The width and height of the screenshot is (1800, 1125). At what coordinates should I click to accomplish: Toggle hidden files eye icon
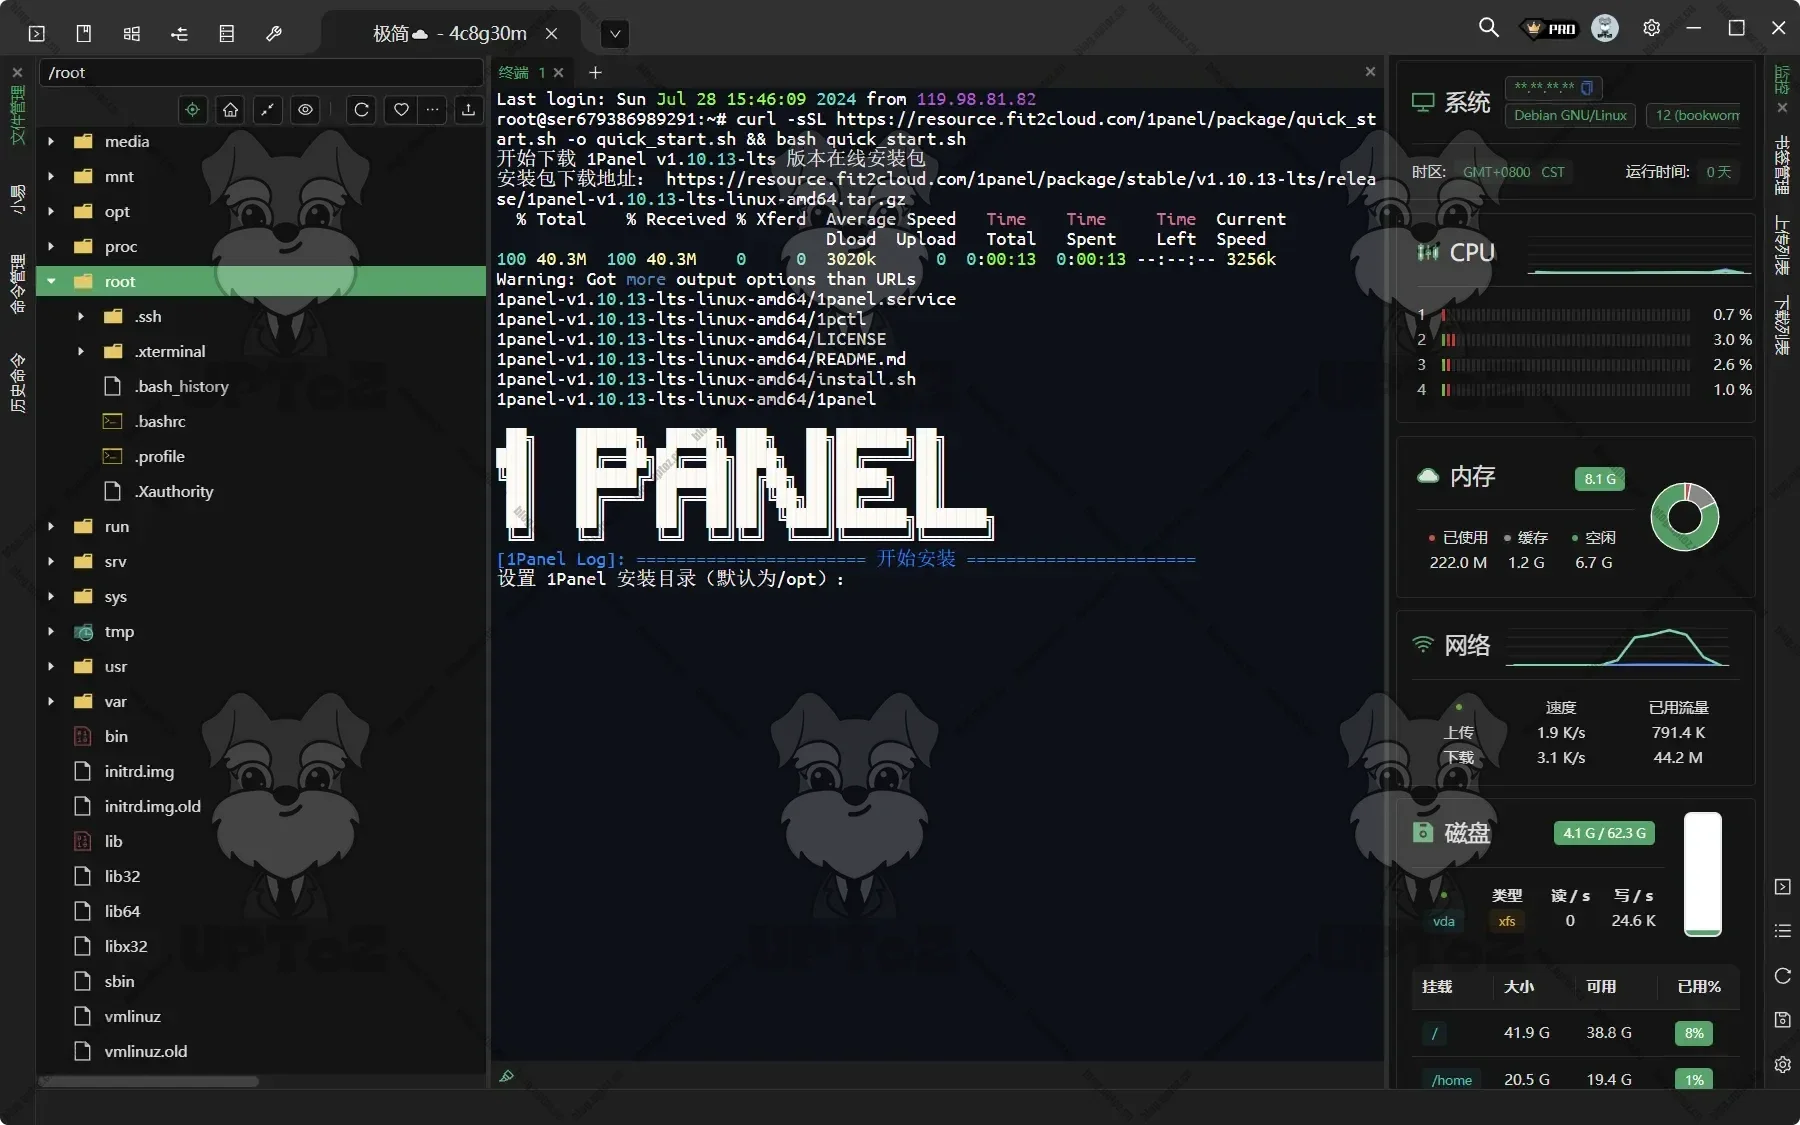point(305,110)
